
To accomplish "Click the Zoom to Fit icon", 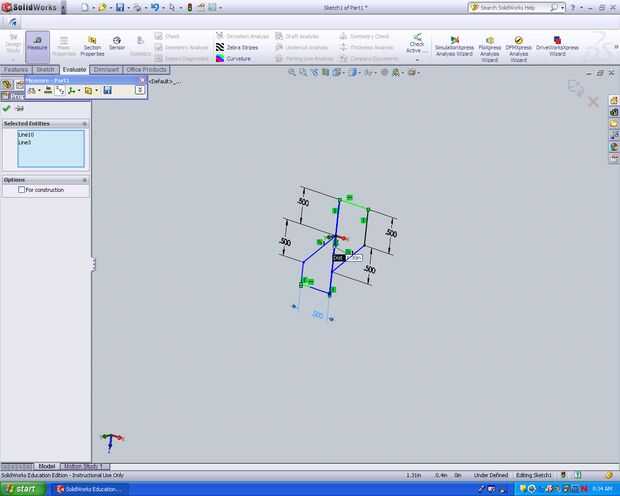I will click(292, 72).
